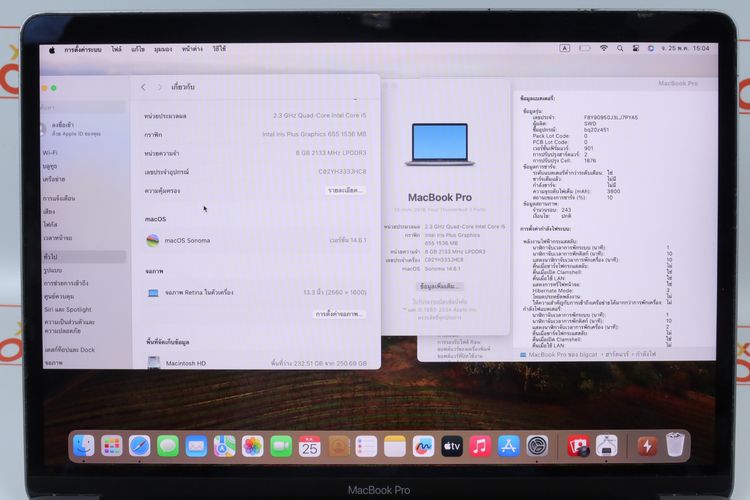
Task: Click the Siri icon in menu bar
Action: [x=651, y=48]
